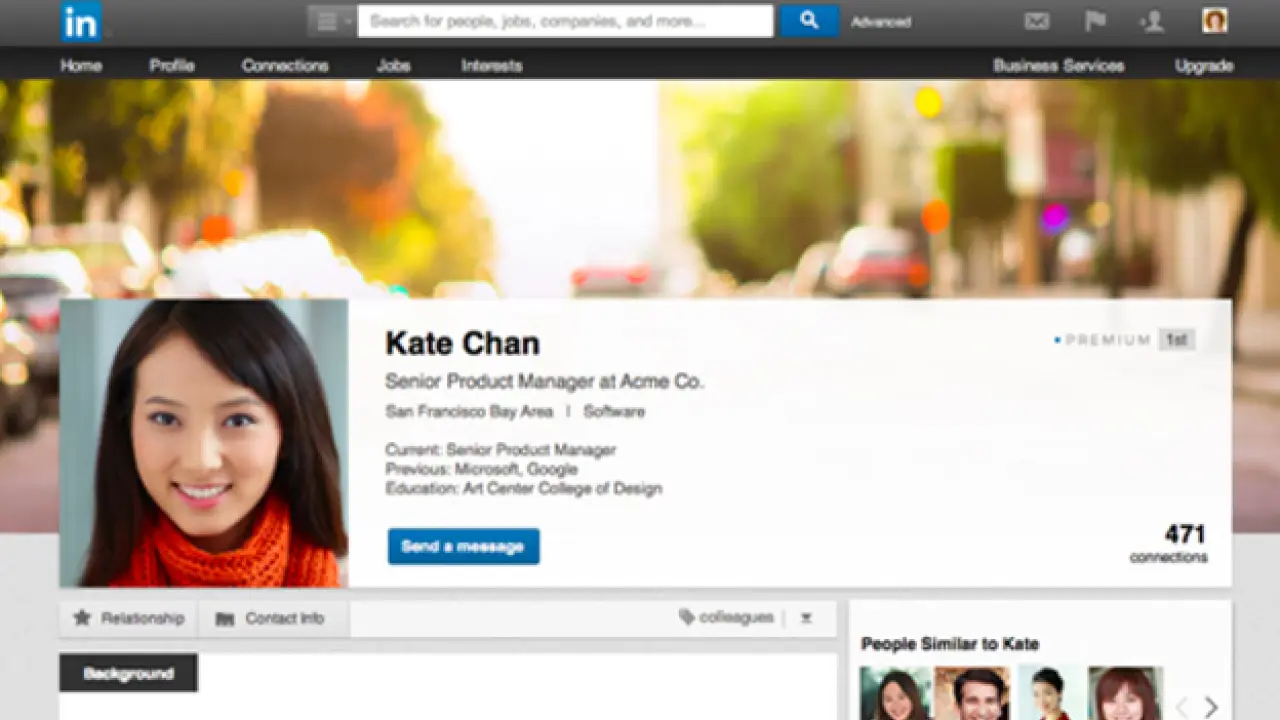
Task: Click inside the search input field
Action: (565, 21)
